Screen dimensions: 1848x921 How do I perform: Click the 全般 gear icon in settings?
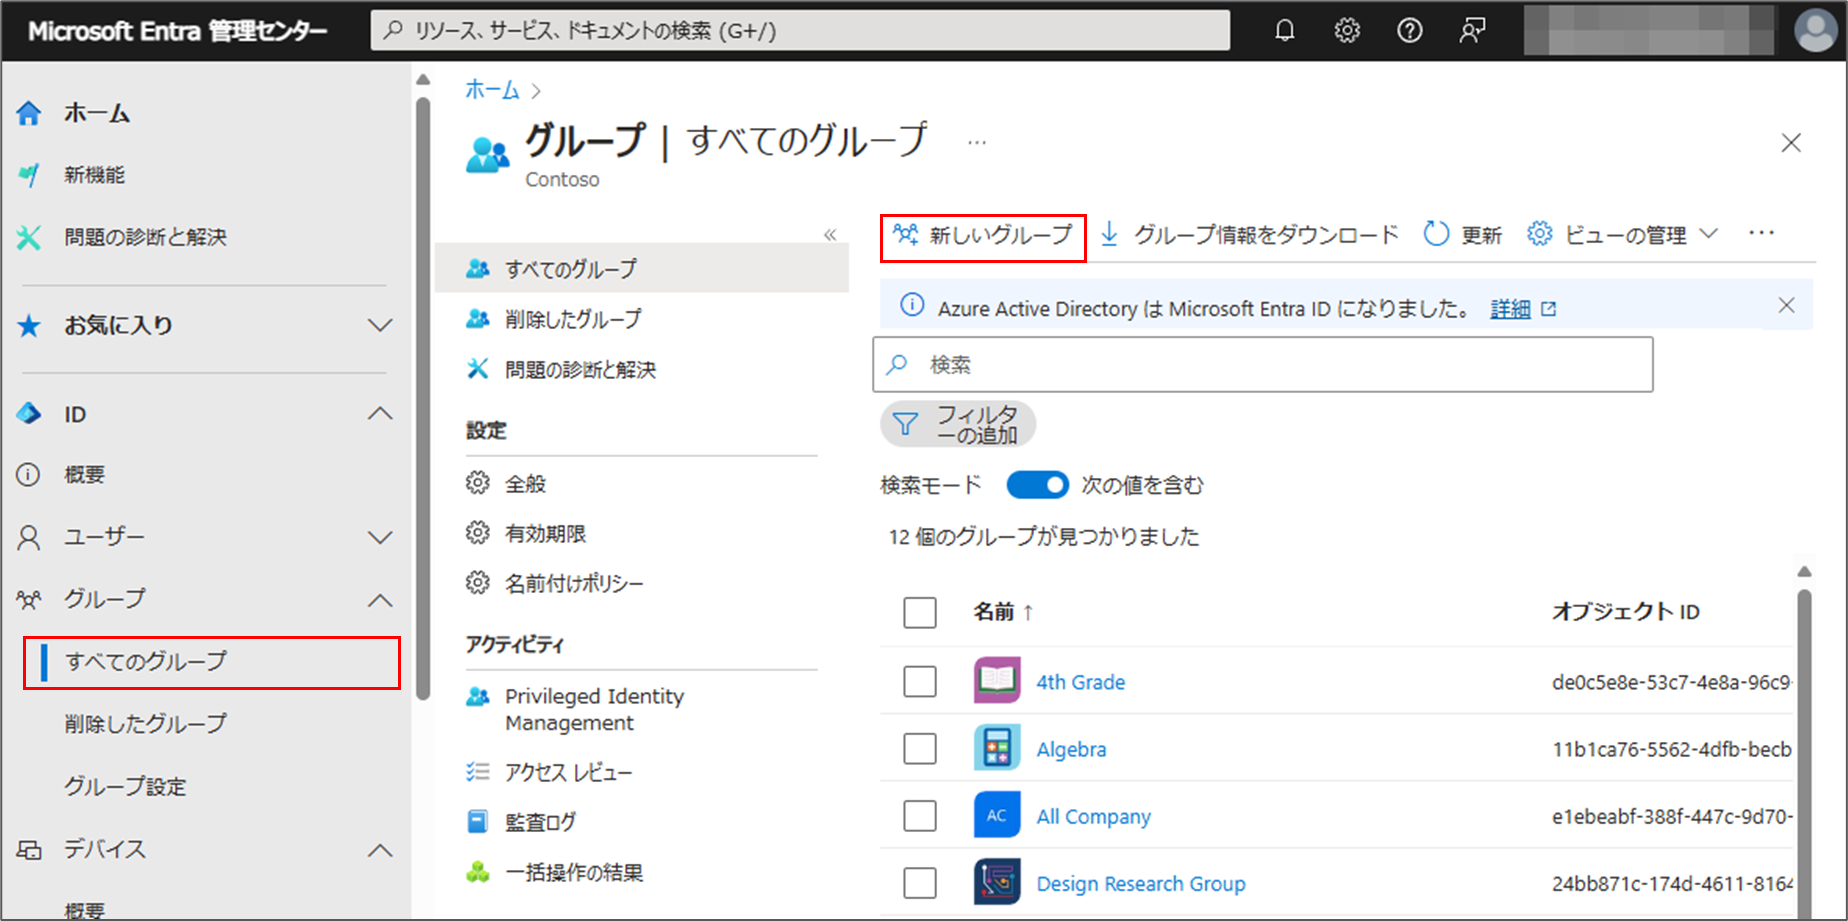point(478,483)
